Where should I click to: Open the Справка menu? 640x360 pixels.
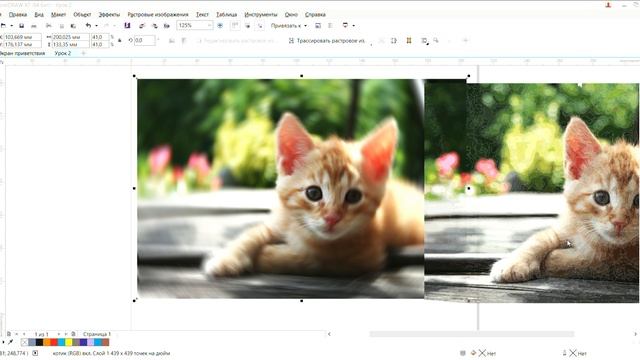tap(315, 14)
